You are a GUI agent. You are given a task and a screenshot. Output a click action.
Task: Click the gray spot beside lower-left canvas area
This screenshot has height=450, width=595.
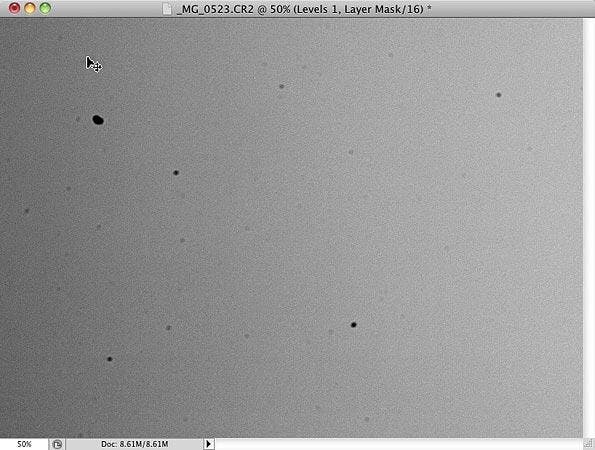click(x=168, y=327)
